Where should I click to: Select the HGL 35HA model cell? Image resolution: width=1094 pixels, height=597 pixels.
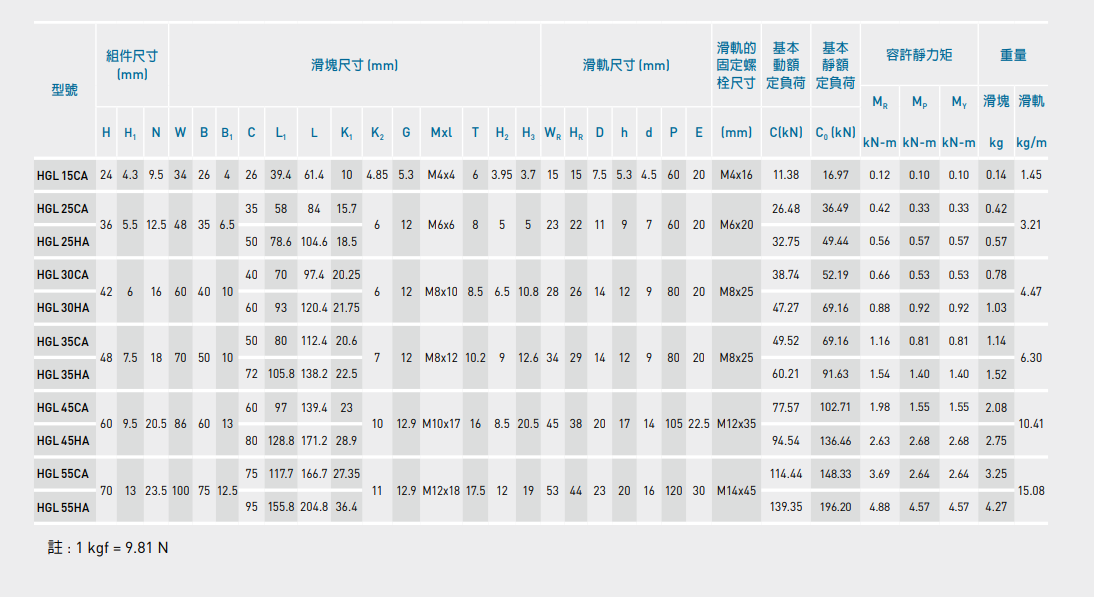point(63,375)
